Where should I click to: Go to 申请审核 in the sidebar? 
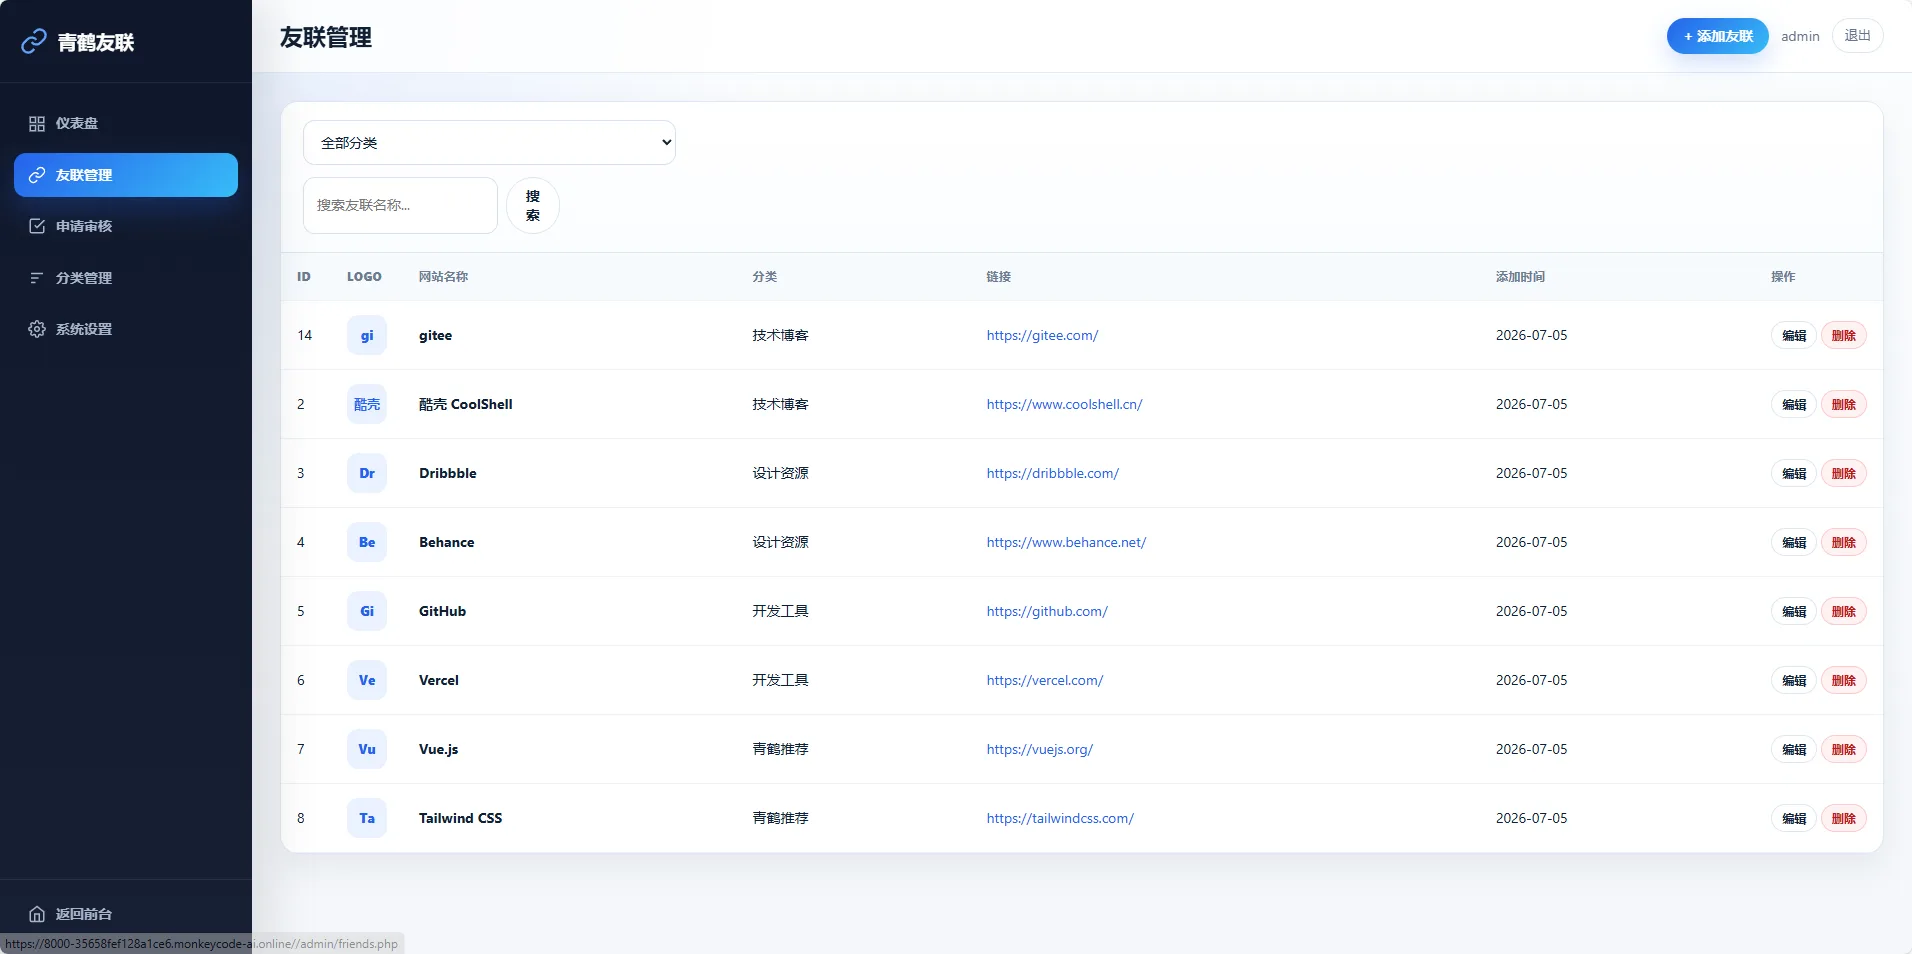click(126, 226)
